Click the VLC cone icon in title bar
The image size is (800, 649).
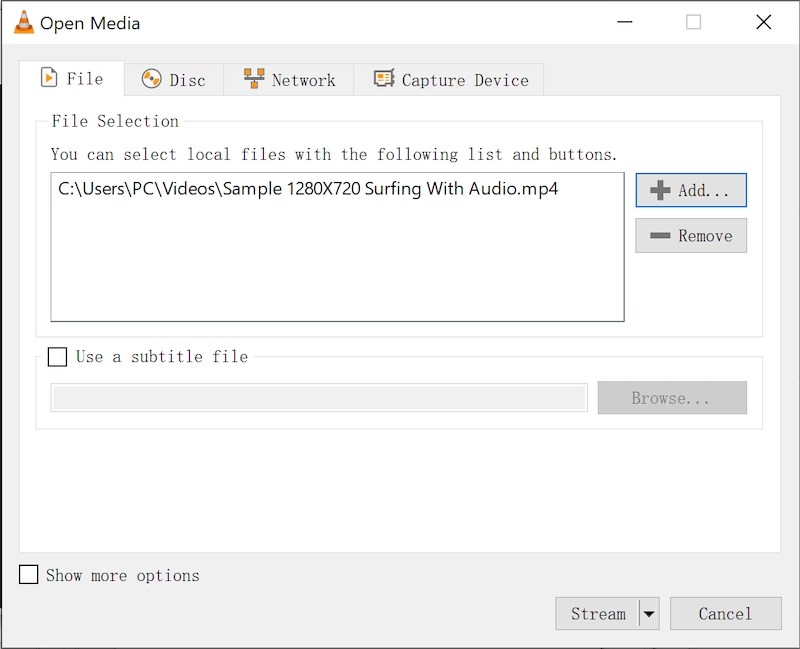23,22
